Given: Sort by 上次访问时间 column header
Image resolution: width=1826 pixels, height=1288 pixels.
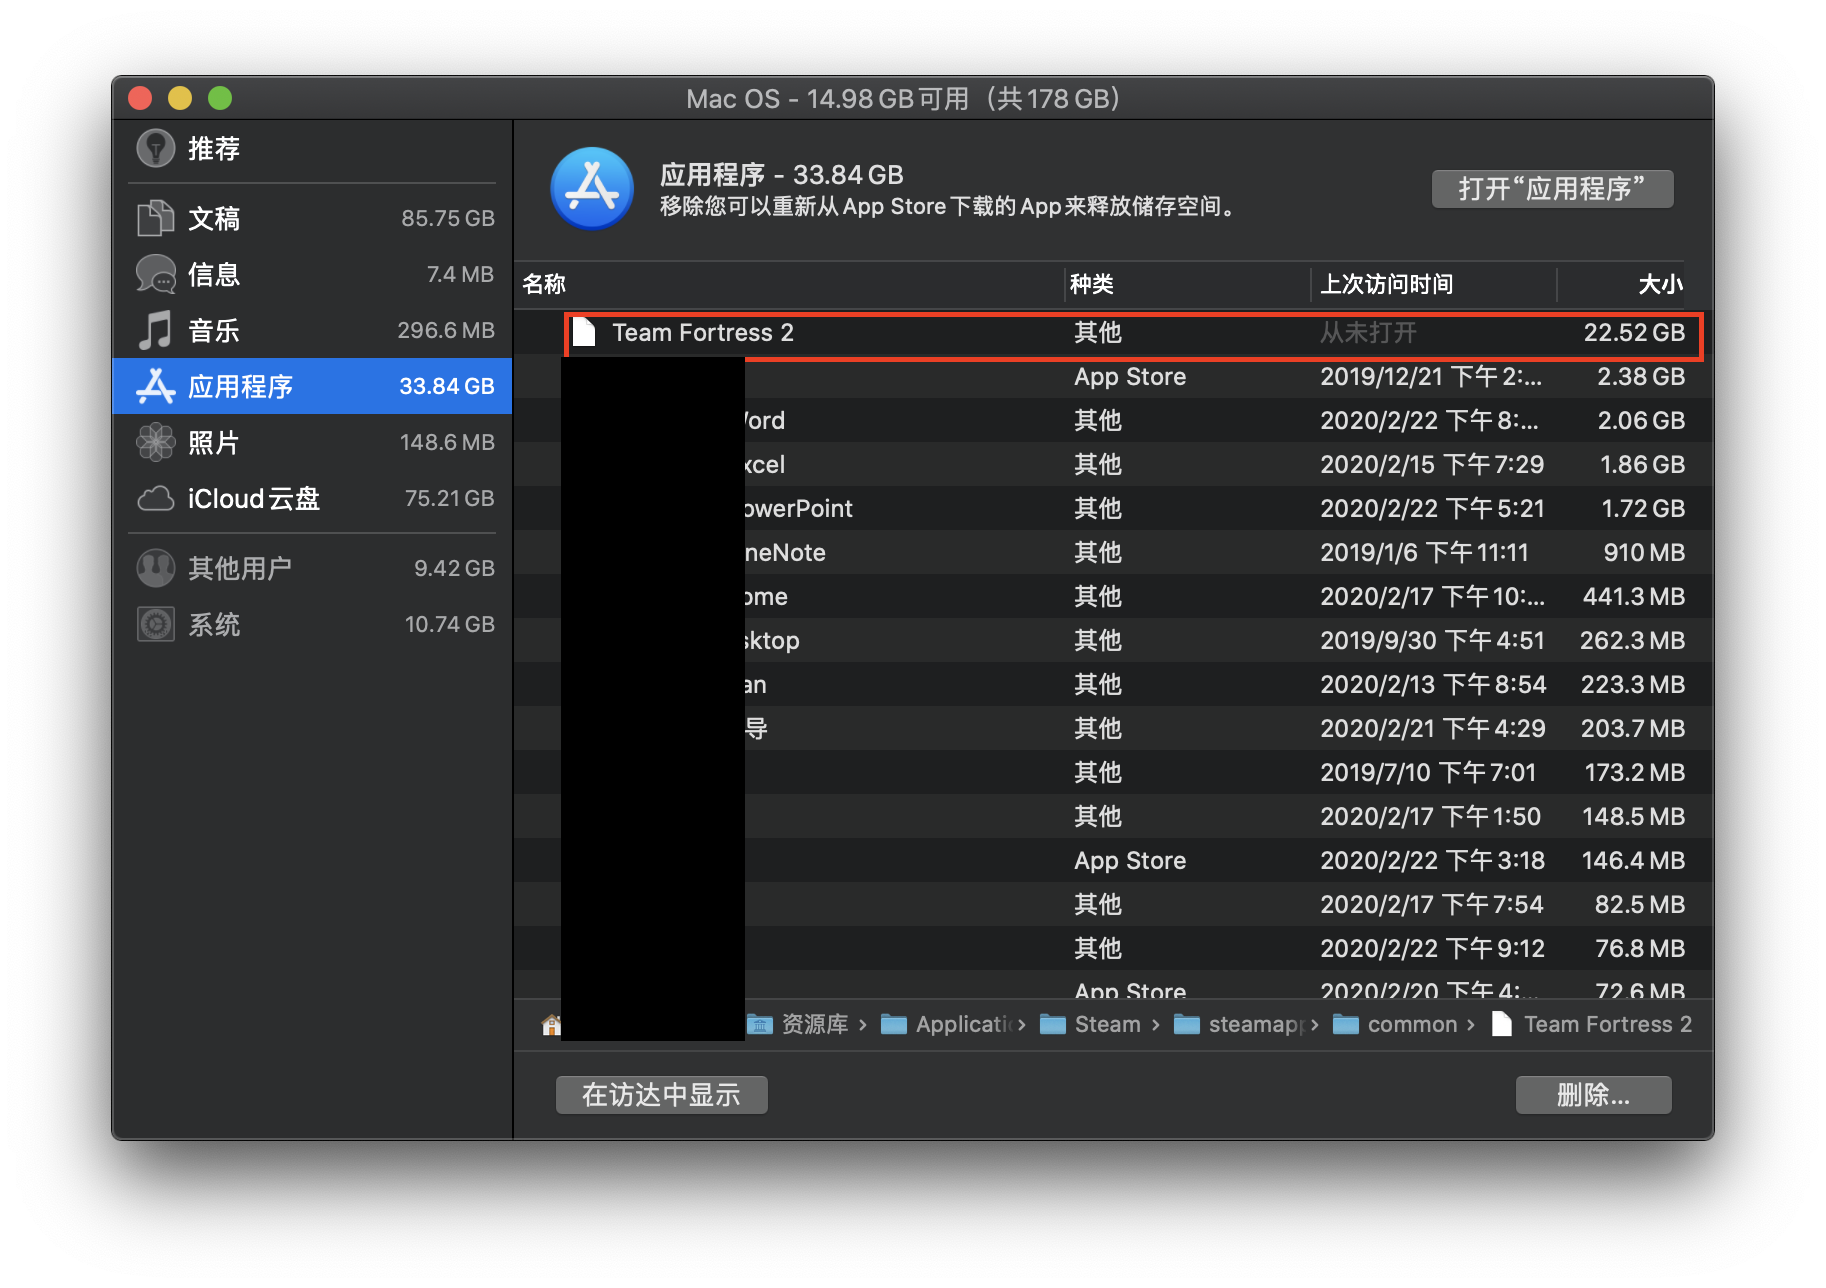Looking at the screenshot, I should 1386,285.
